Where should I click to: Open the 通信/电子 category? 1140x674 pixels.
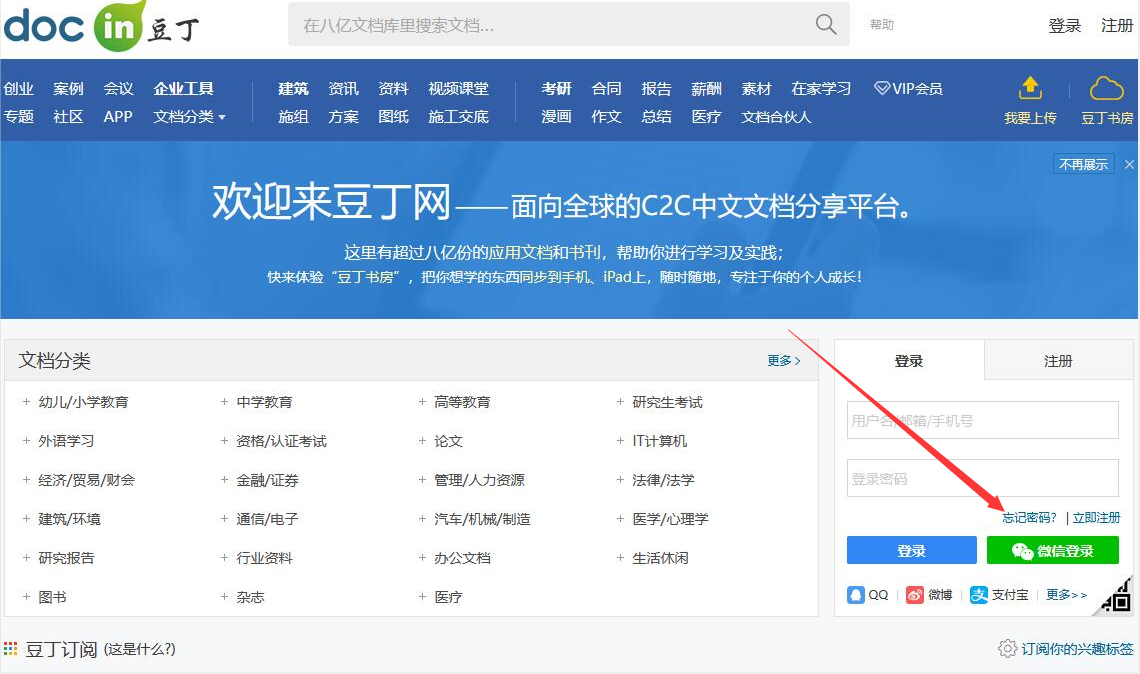click(268, 519)
